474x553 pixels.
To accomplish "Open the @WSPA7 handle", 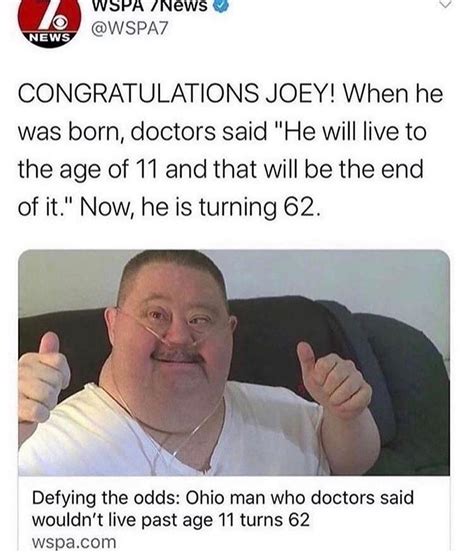I will [130, 29].
